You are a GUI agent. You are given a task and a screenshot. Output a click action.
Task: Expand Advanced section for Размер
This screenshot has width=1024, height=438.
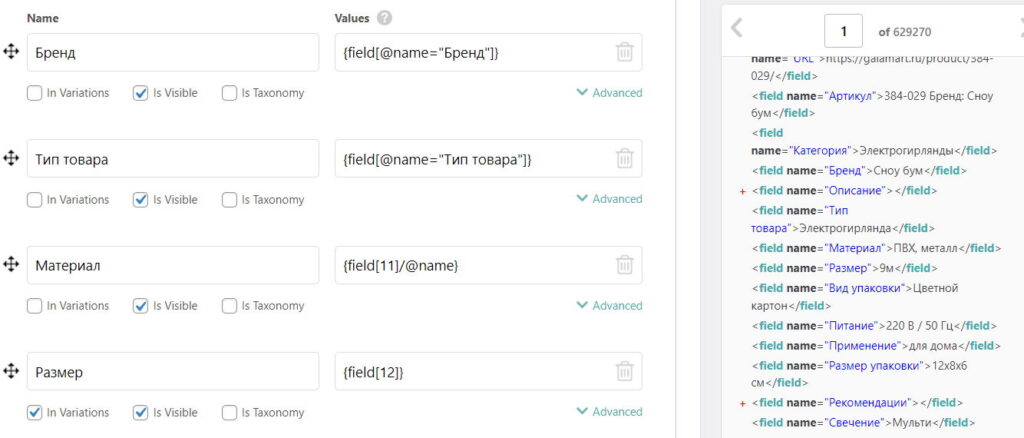(609, 412)
